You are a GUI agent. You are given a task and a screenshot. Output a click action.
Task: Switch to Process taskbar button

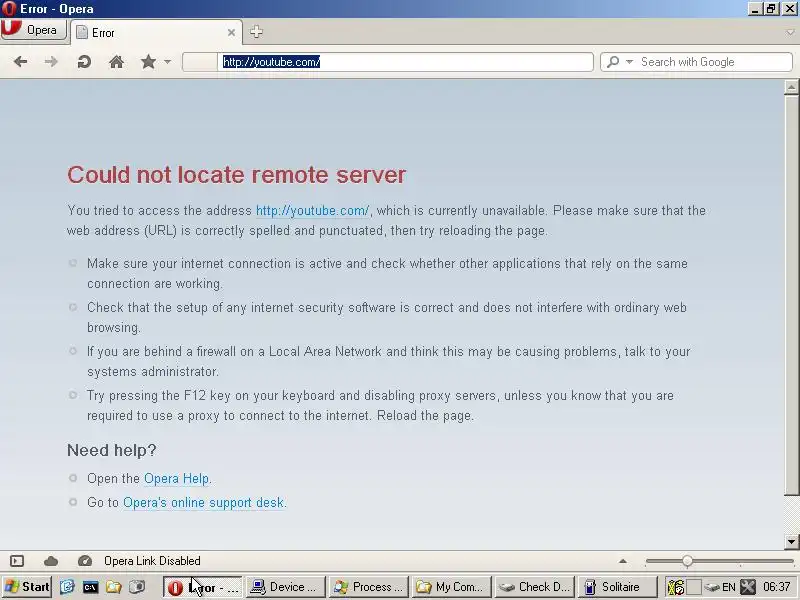[369, 587]
